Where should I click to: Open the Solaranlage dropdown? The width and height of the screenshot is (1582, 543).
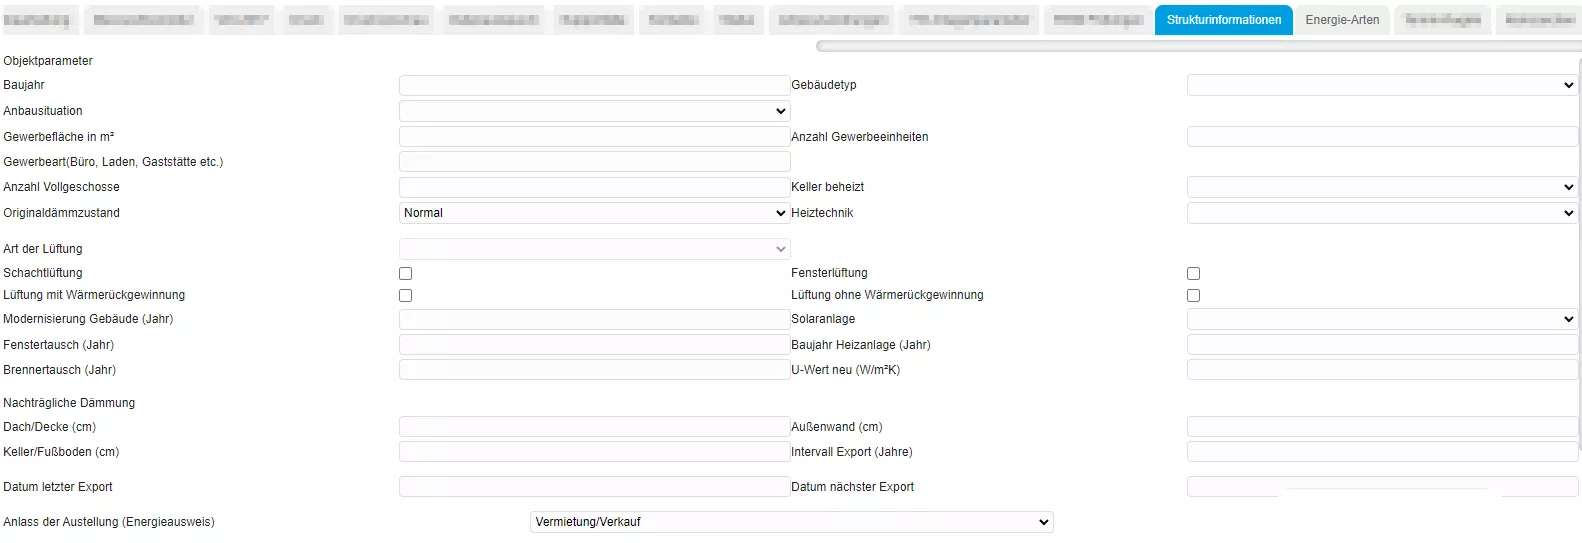1381,319
